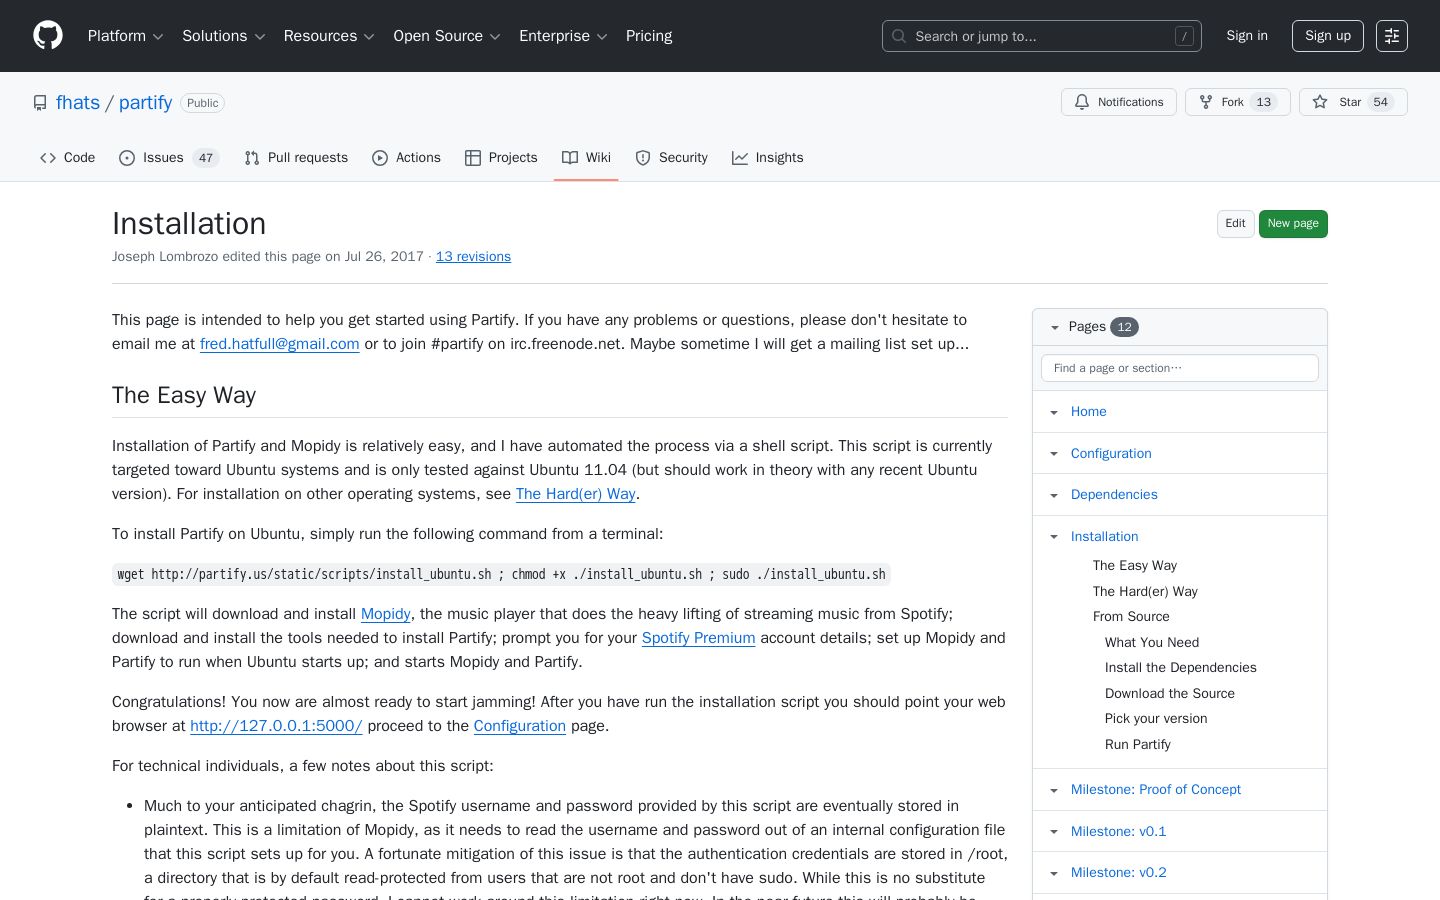
Task: Open the Mopidy link
Action: click(386, 614)
